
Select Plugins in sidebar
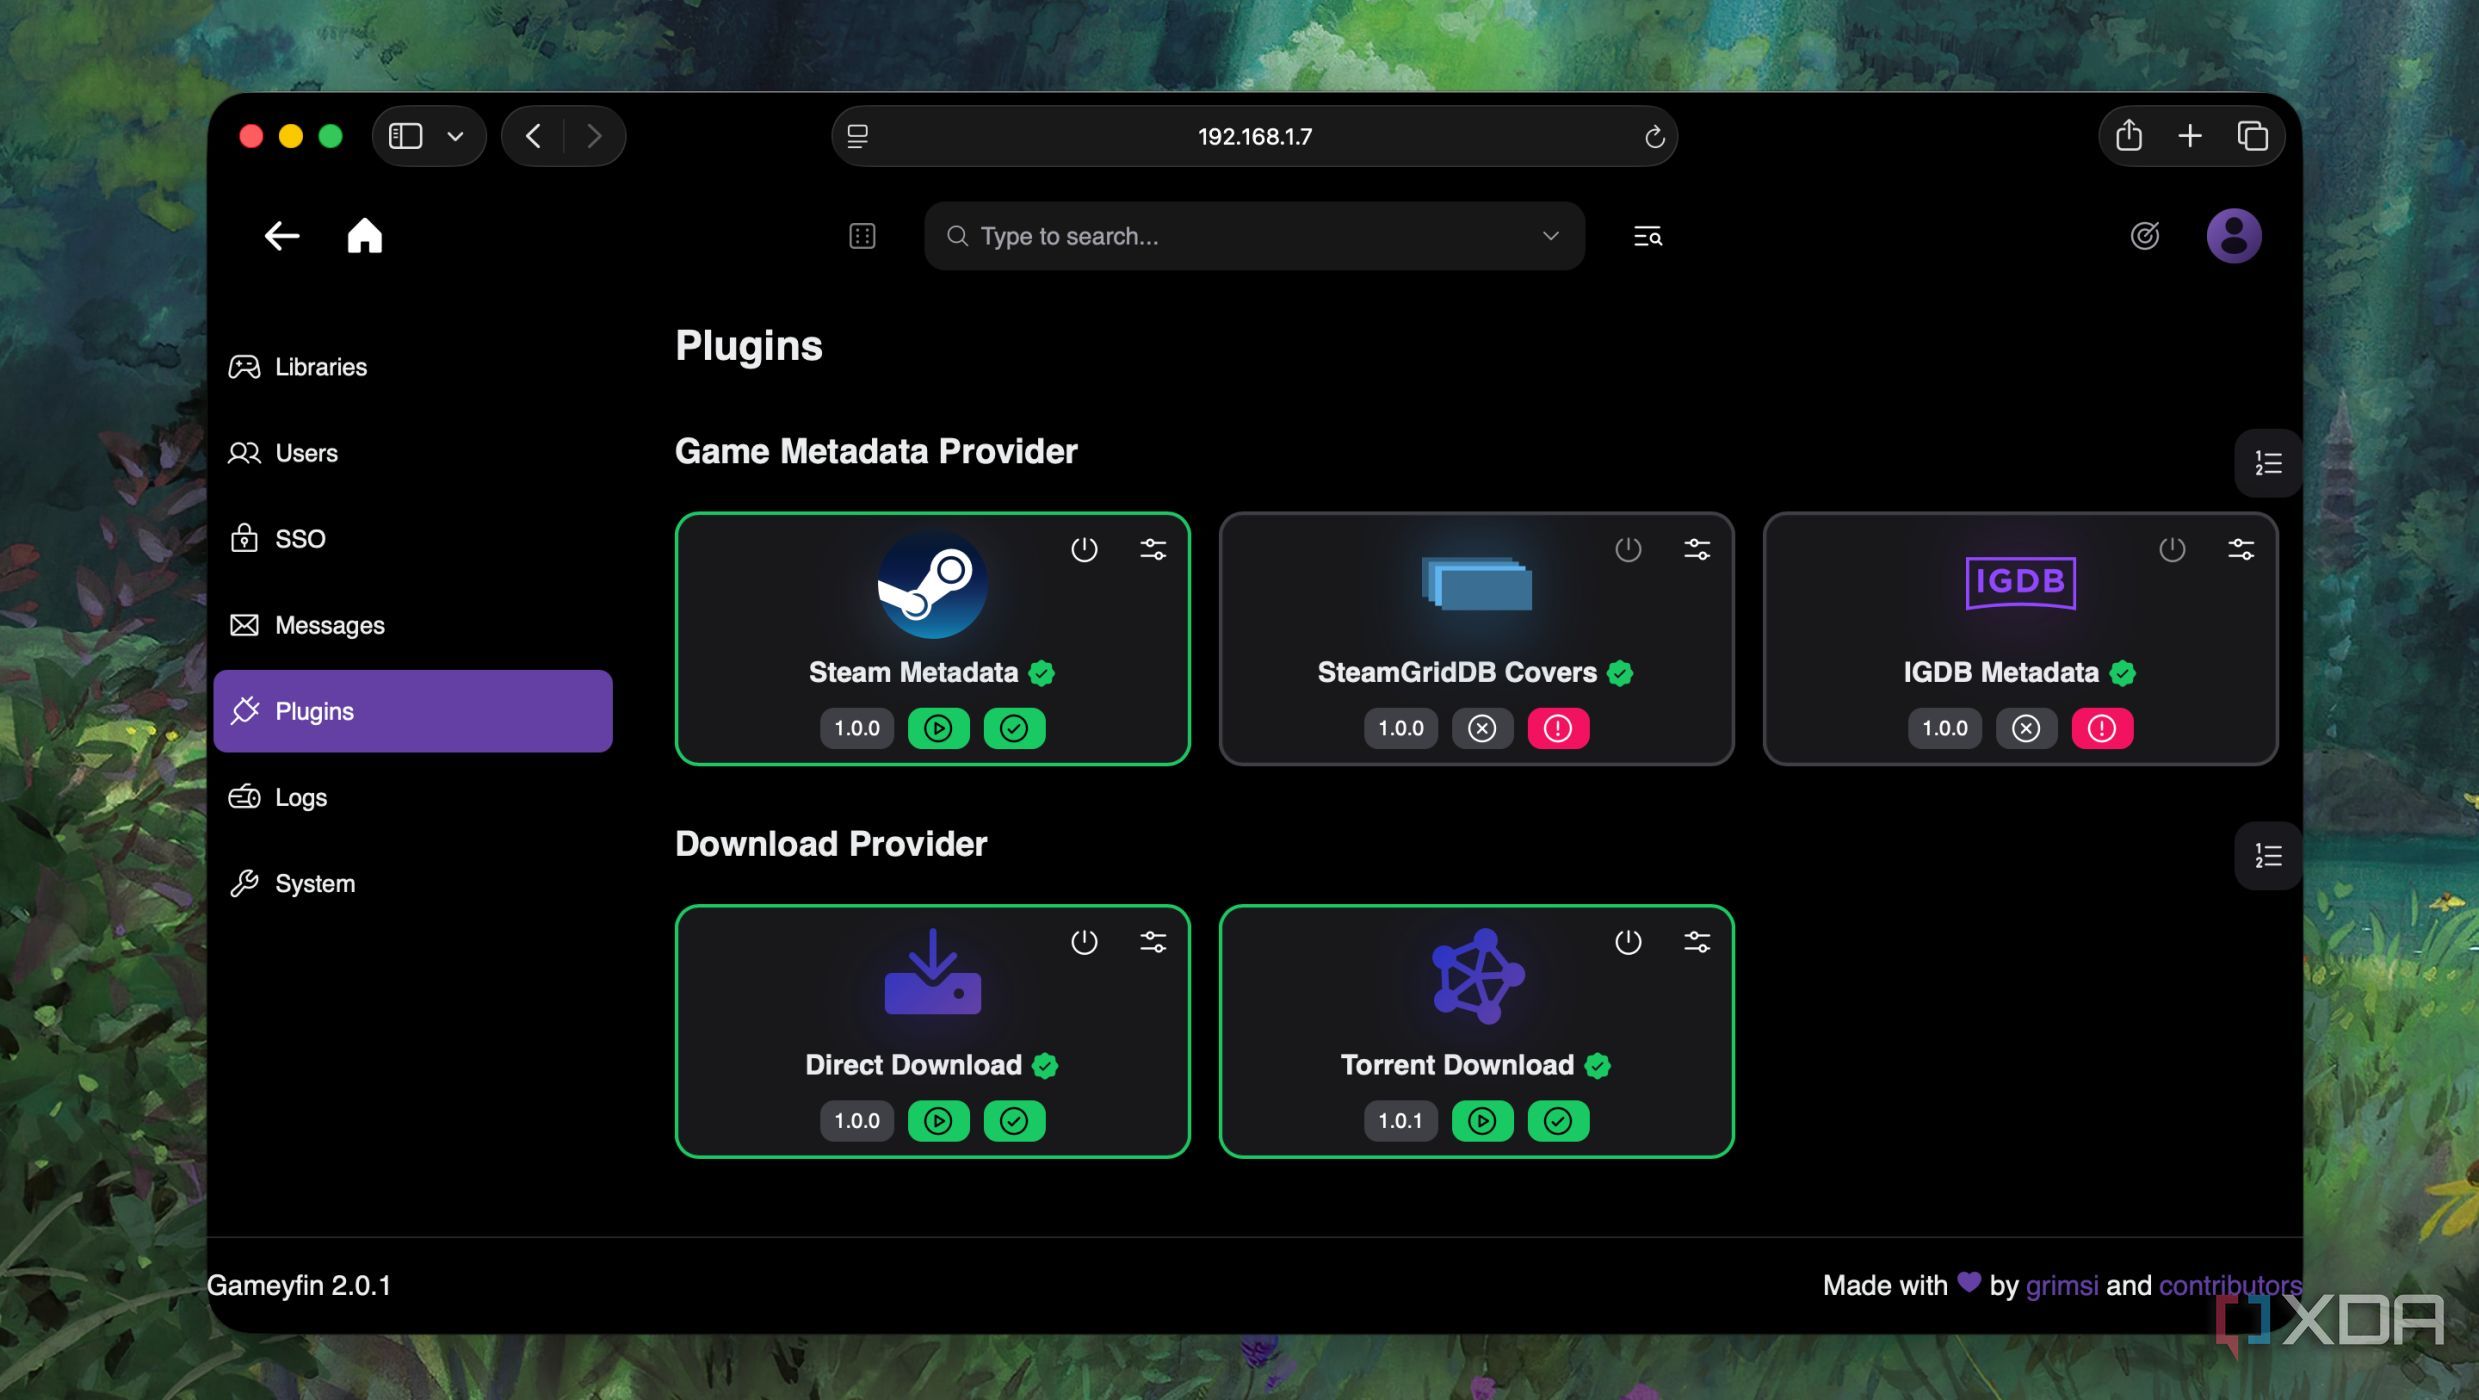412,711
